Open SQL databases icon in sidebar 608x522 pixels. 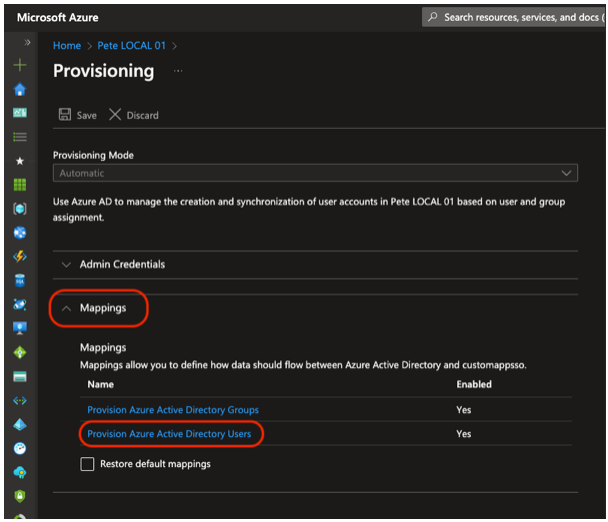[20, 280]
